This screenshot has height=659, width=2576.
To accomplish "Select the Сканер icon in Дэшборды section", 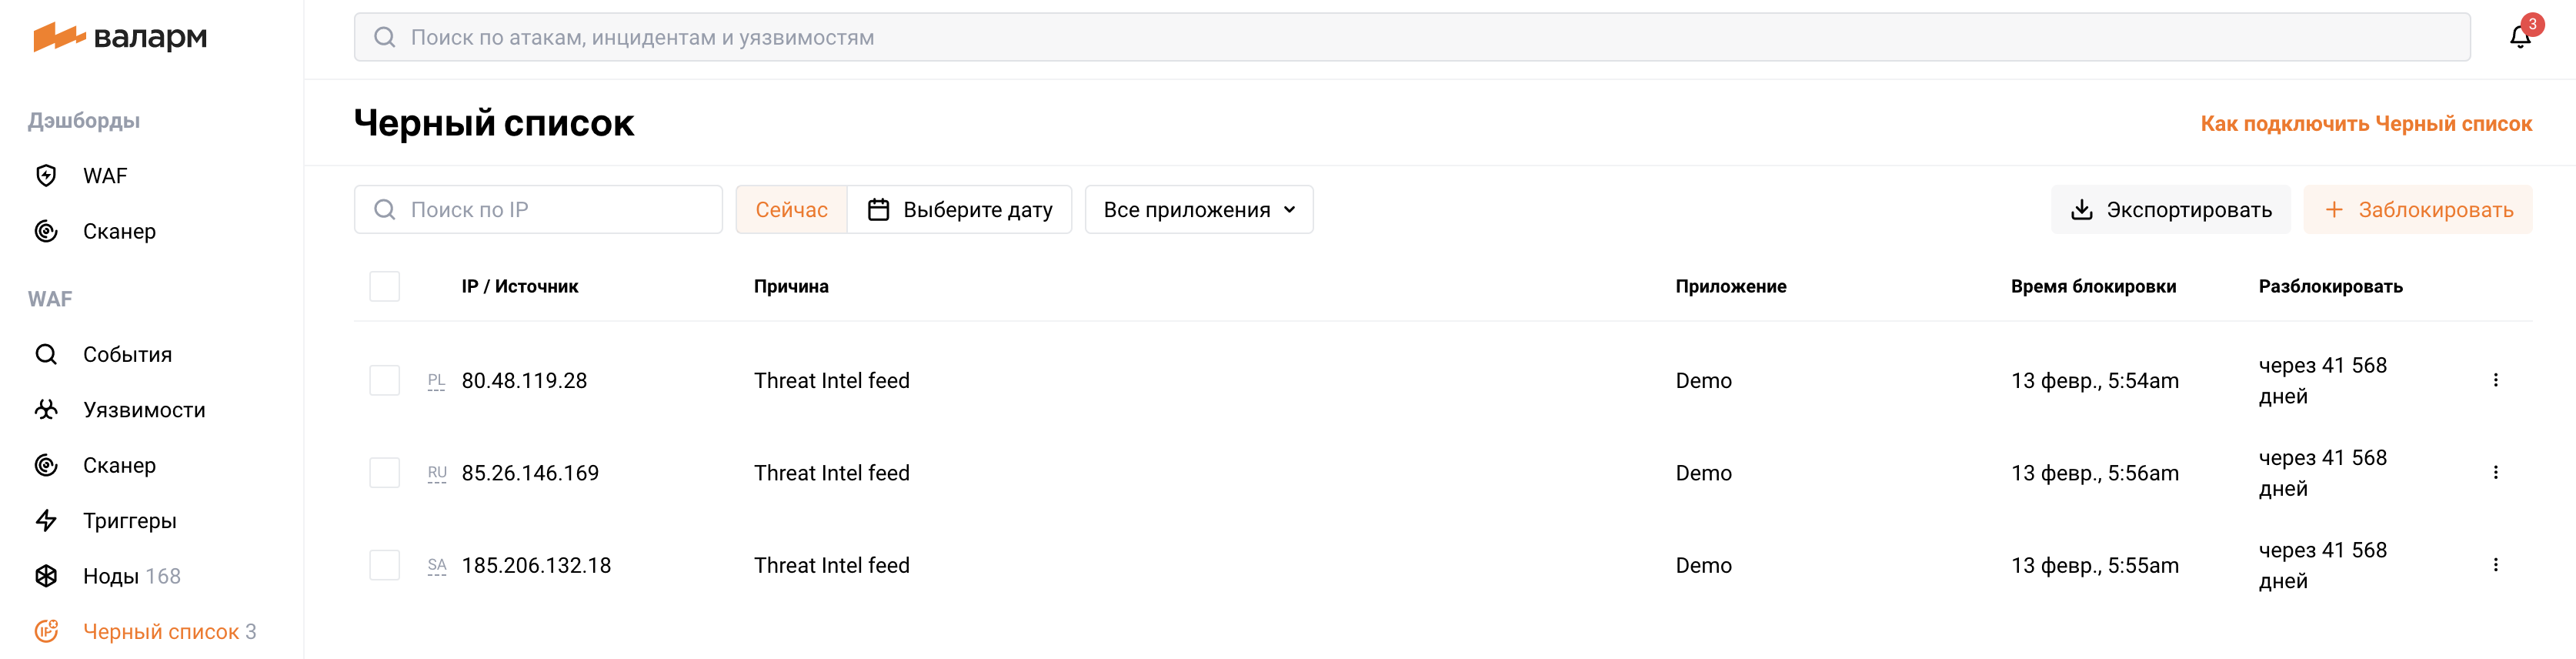I will pyautogui.click(x=45, y=231).
